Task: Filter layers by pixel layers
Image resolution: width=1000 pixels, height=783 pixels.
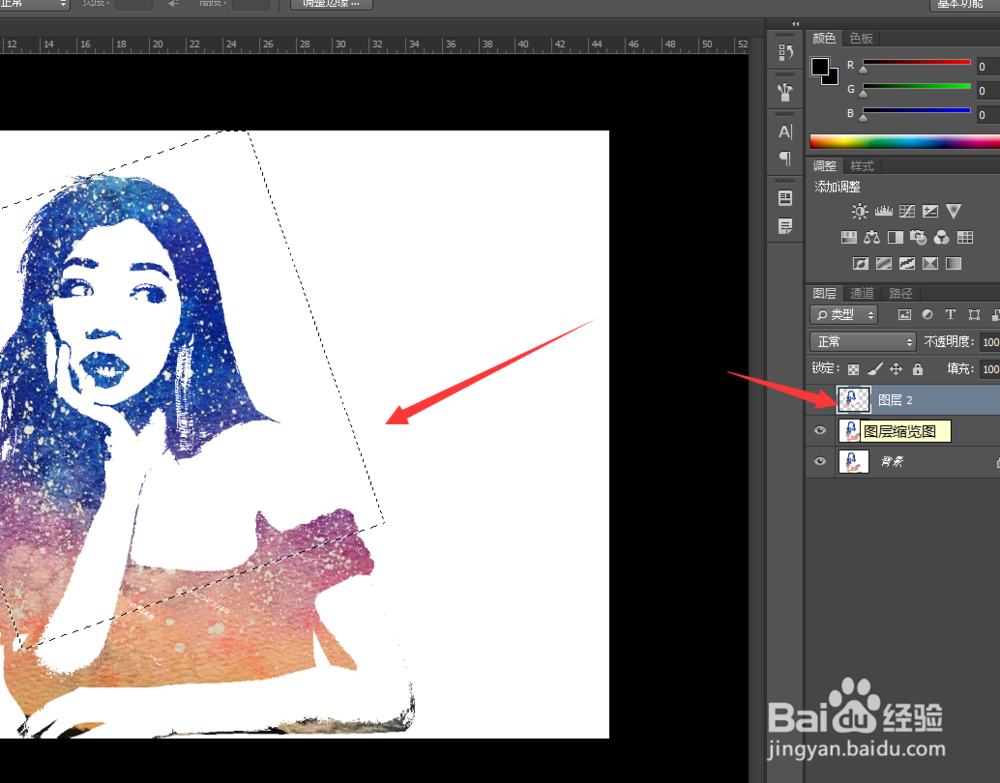Action: point(904,314)
